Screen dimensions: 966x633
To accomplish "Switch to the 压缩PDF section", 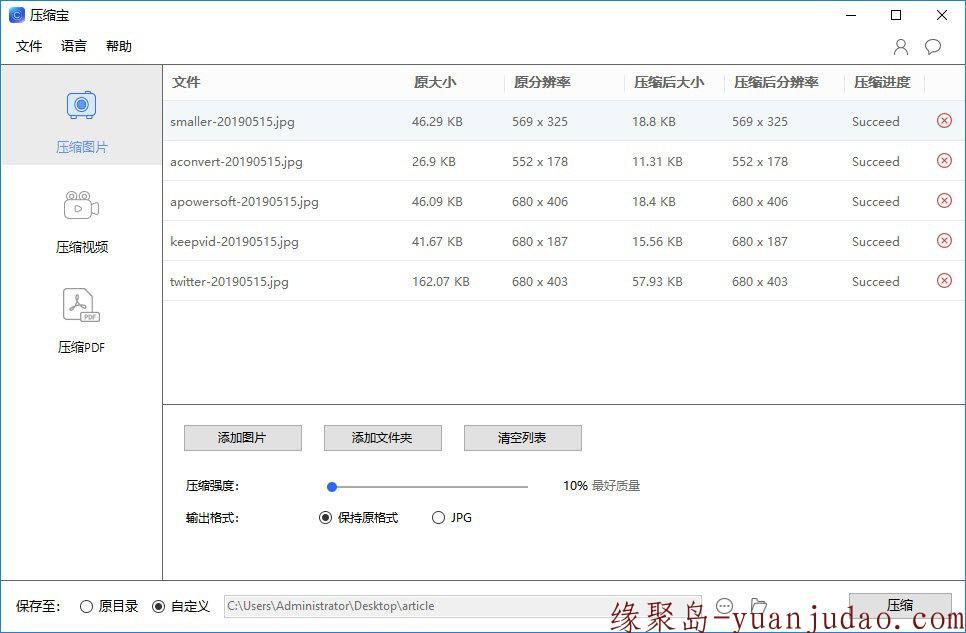I will click(81, 321).
